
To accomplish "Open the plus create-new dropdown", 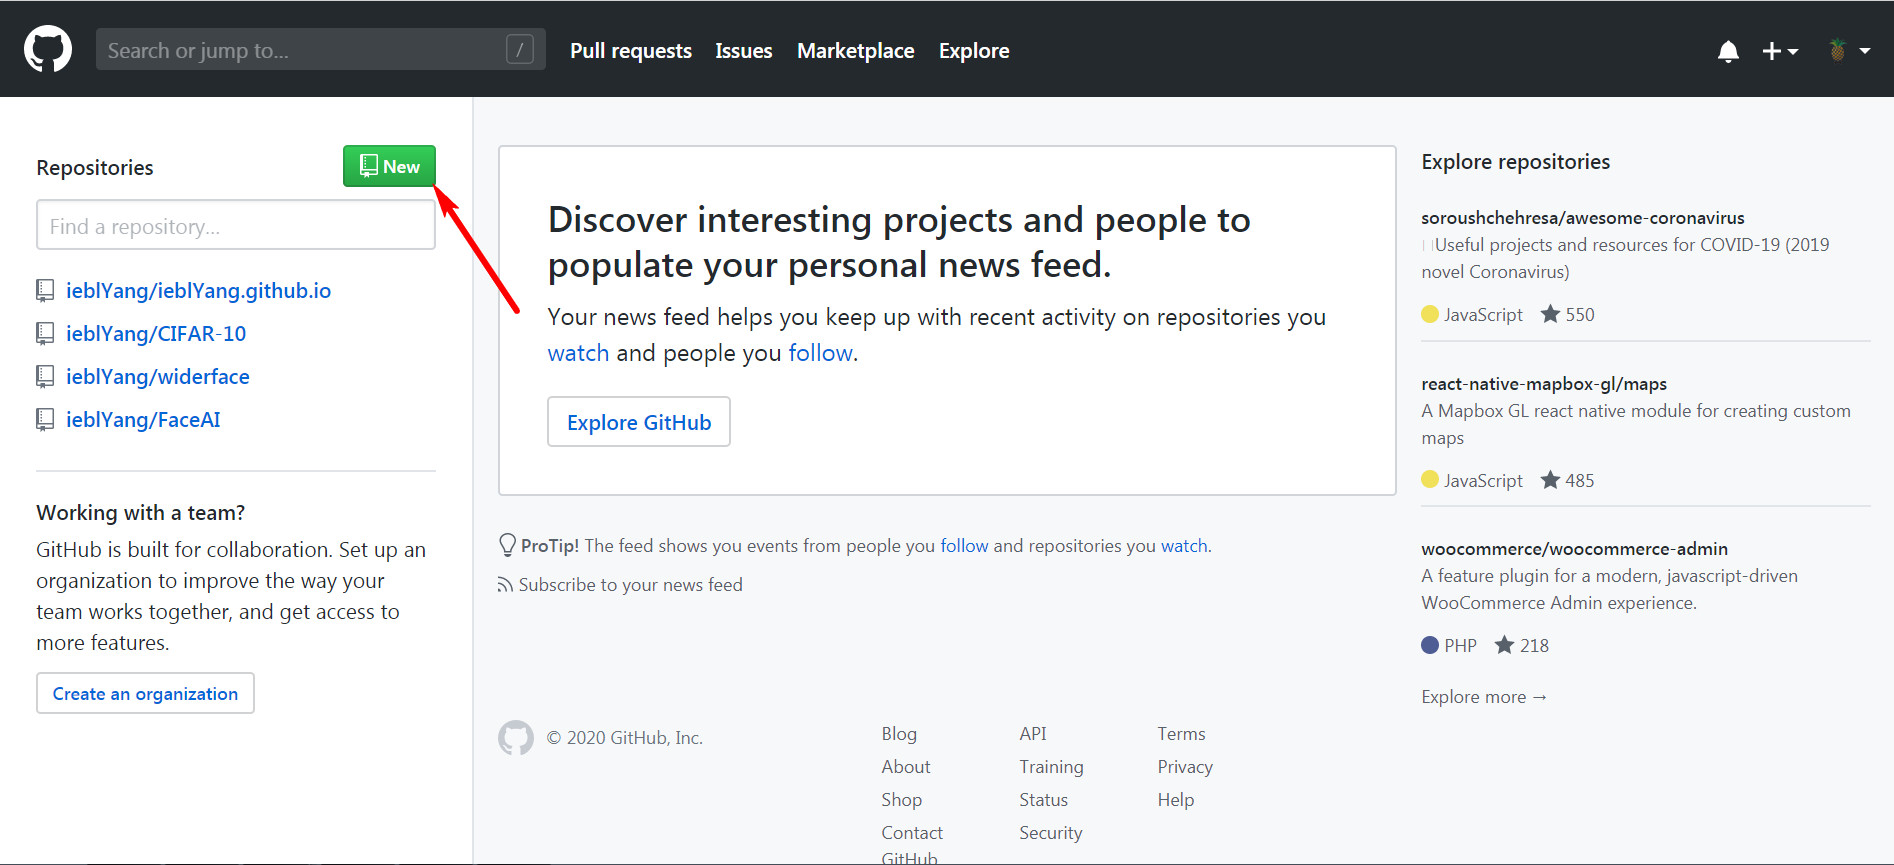I will pyautogui.click(x=1780, y=51).
